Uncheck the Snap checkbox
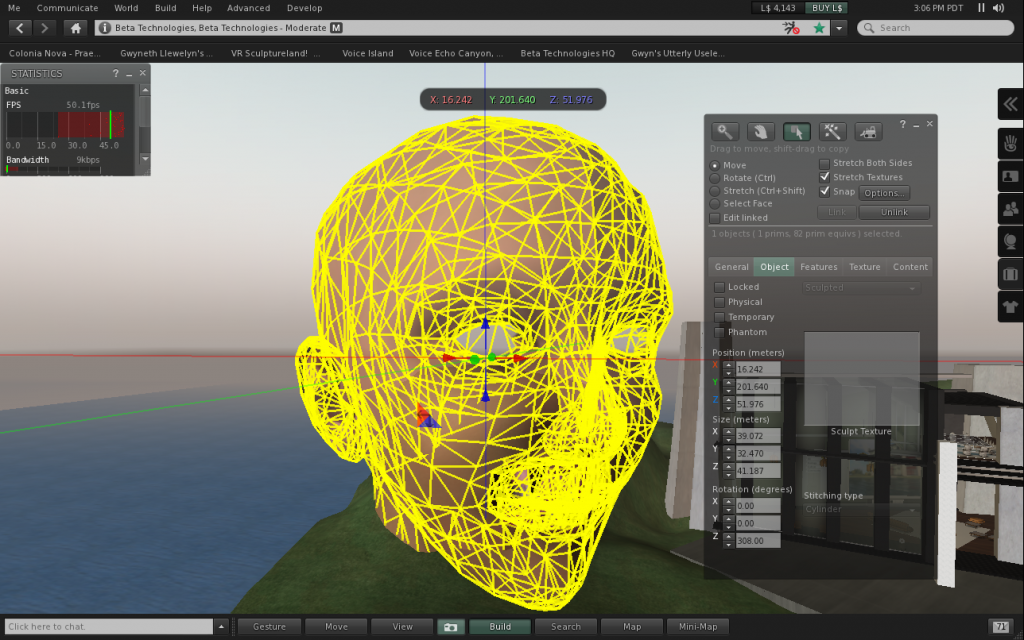The image size is (1024, 640). [824, 191]
